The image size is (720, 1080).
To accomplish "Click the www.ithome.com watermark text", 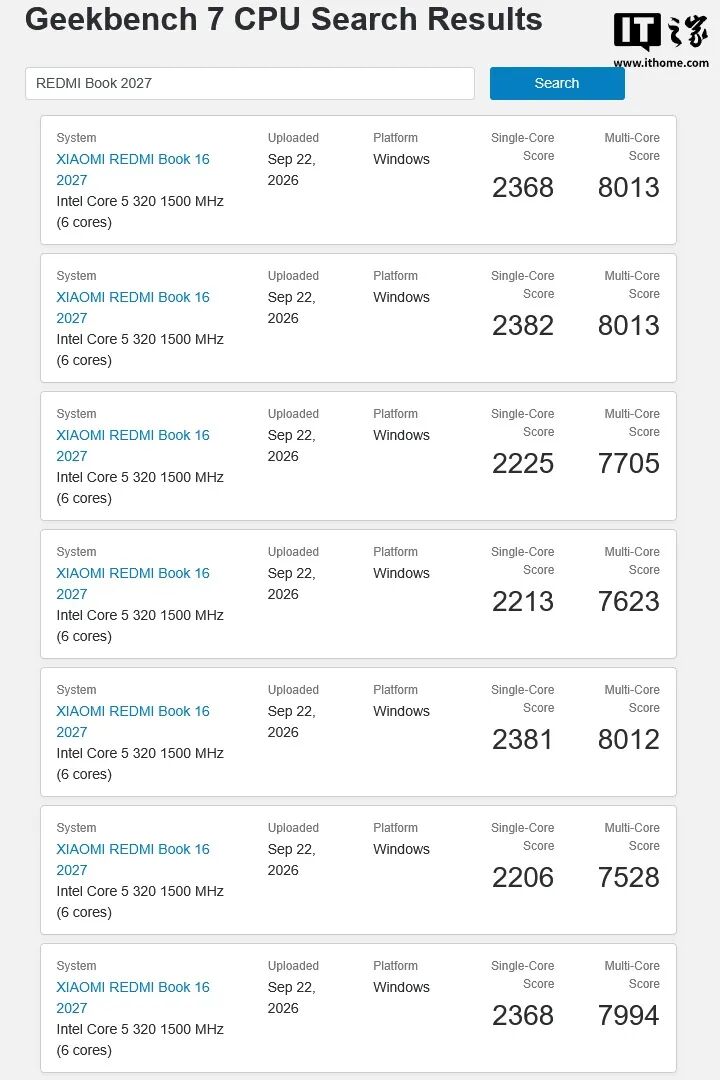I will 661,63.
